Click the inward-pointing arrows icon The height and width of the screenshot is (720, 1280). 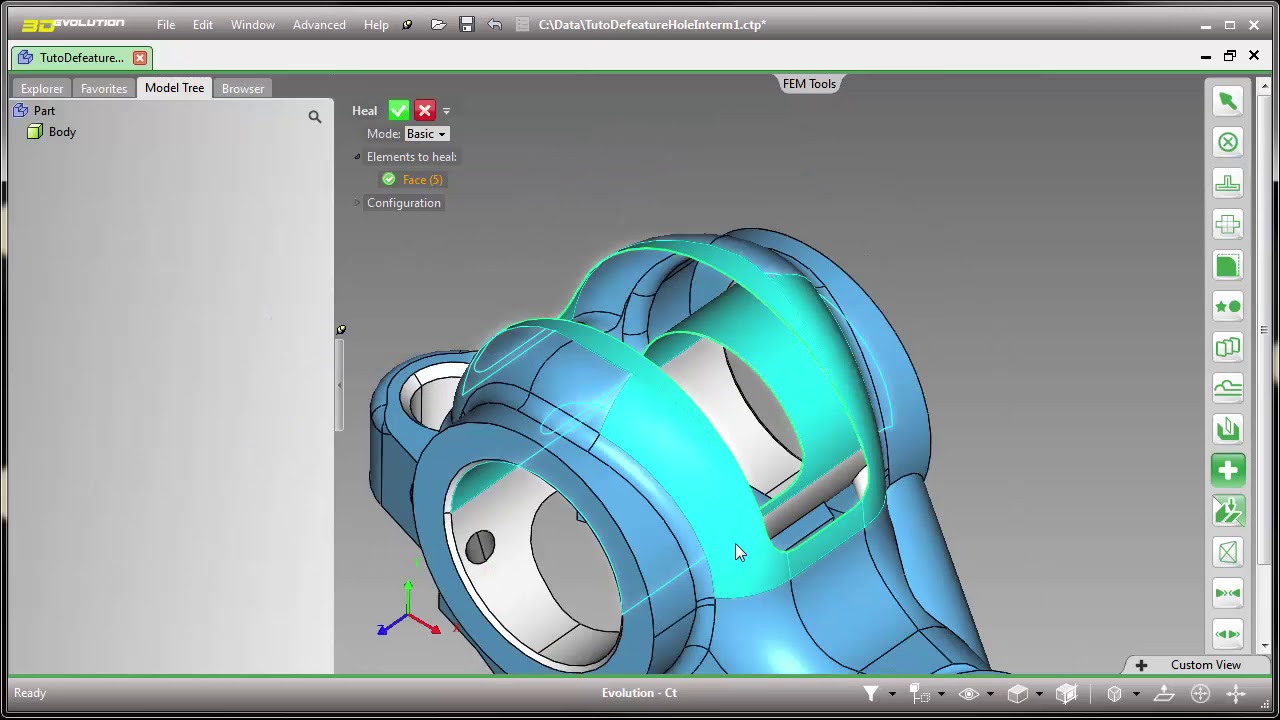(x=1228, y=593)
